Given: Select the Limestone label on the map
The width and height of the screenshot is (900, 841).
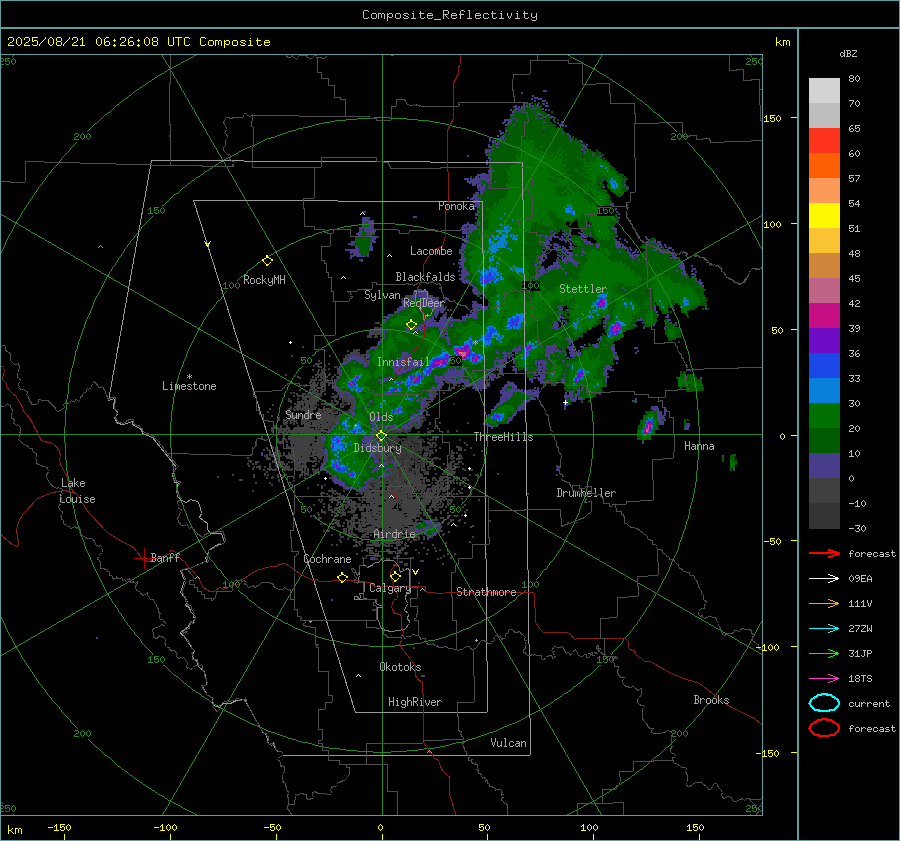Looking at the screenshot, I should (189, 386).
